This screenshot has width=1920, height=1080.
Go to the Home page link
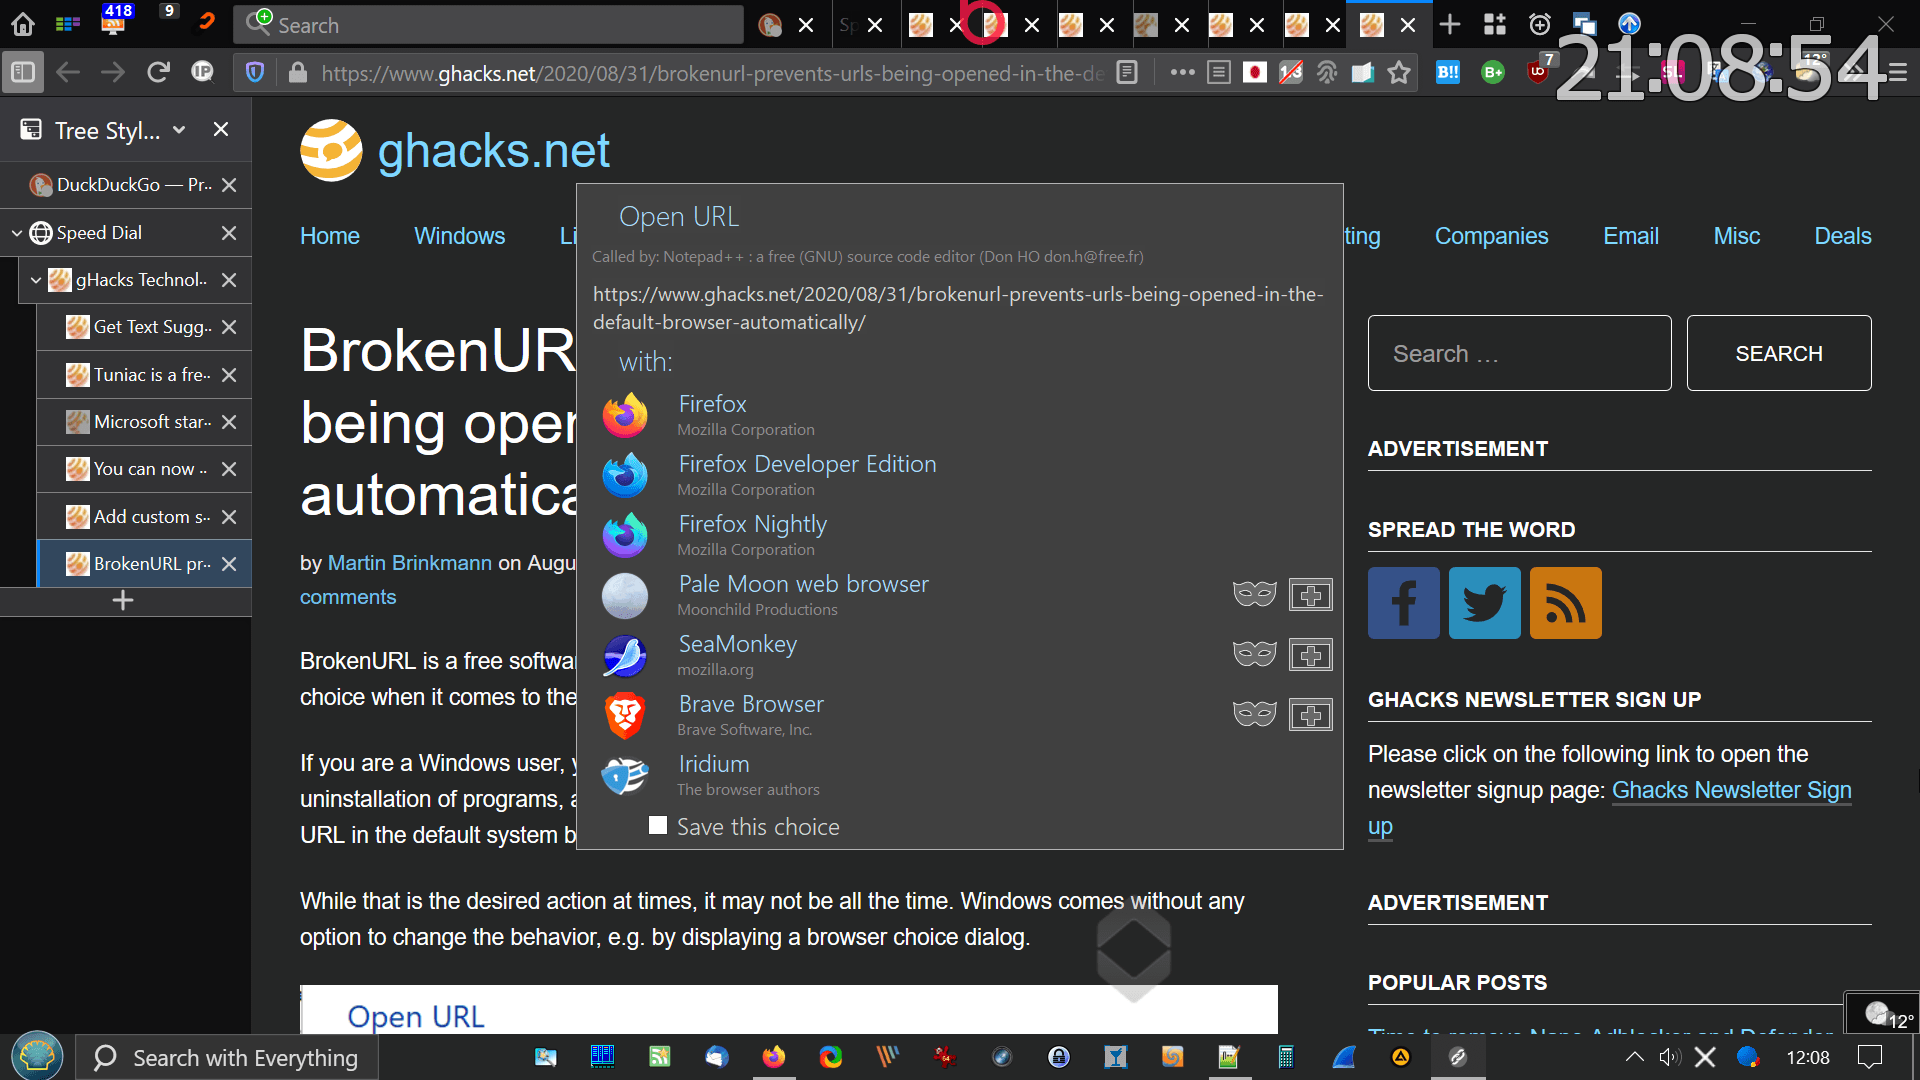(x=329, y=236)
